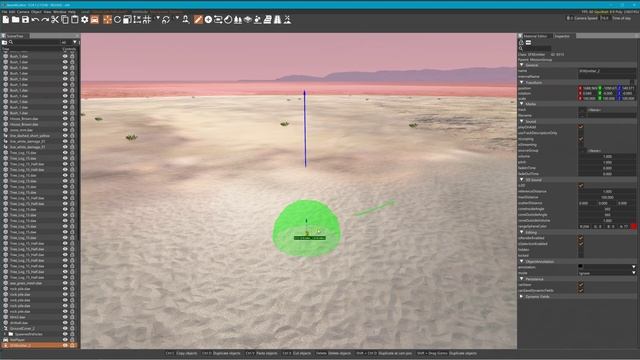Image resolution: width=640 pixels, height=360 pixels.
Task: Toggle the isSelectionEnabled checkbox
Action: (581, 244)
